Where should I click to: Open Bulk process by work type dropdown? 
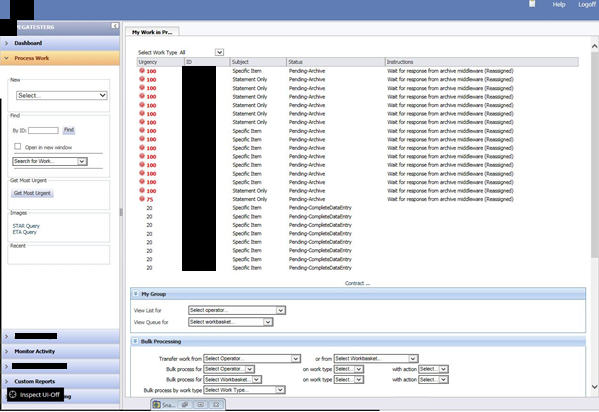pyautogui.click(x=244, y=390)
